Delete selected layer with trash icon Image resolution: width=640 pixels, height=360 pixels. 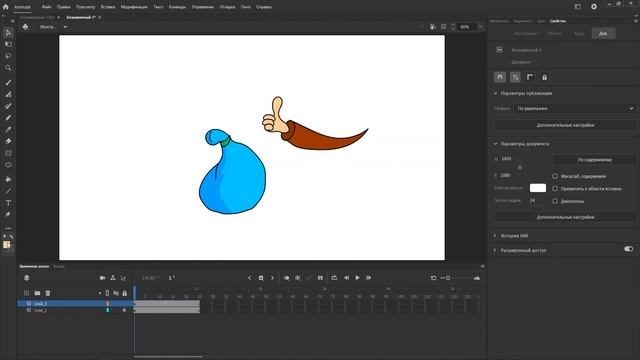(48, 293)
